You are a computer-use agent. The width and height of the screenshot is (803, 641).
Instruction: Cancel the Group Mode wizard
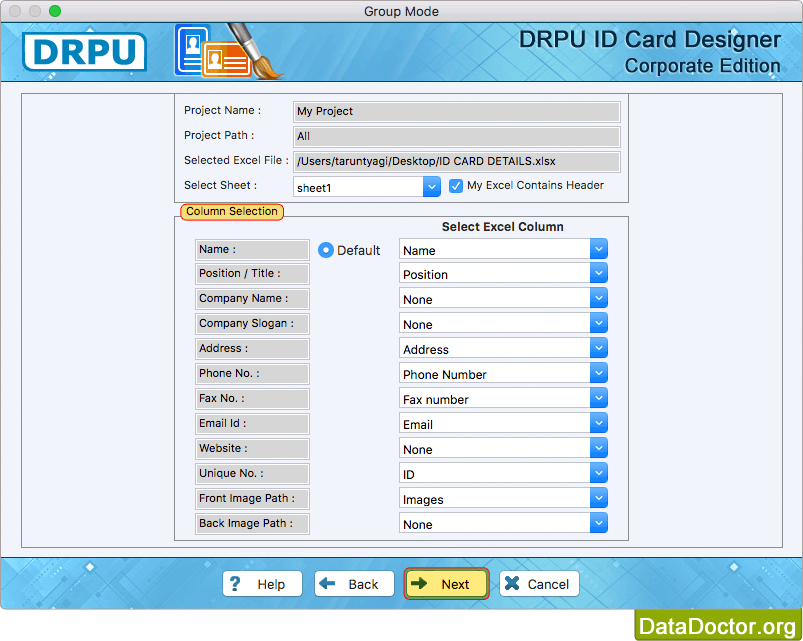[539, 584]
